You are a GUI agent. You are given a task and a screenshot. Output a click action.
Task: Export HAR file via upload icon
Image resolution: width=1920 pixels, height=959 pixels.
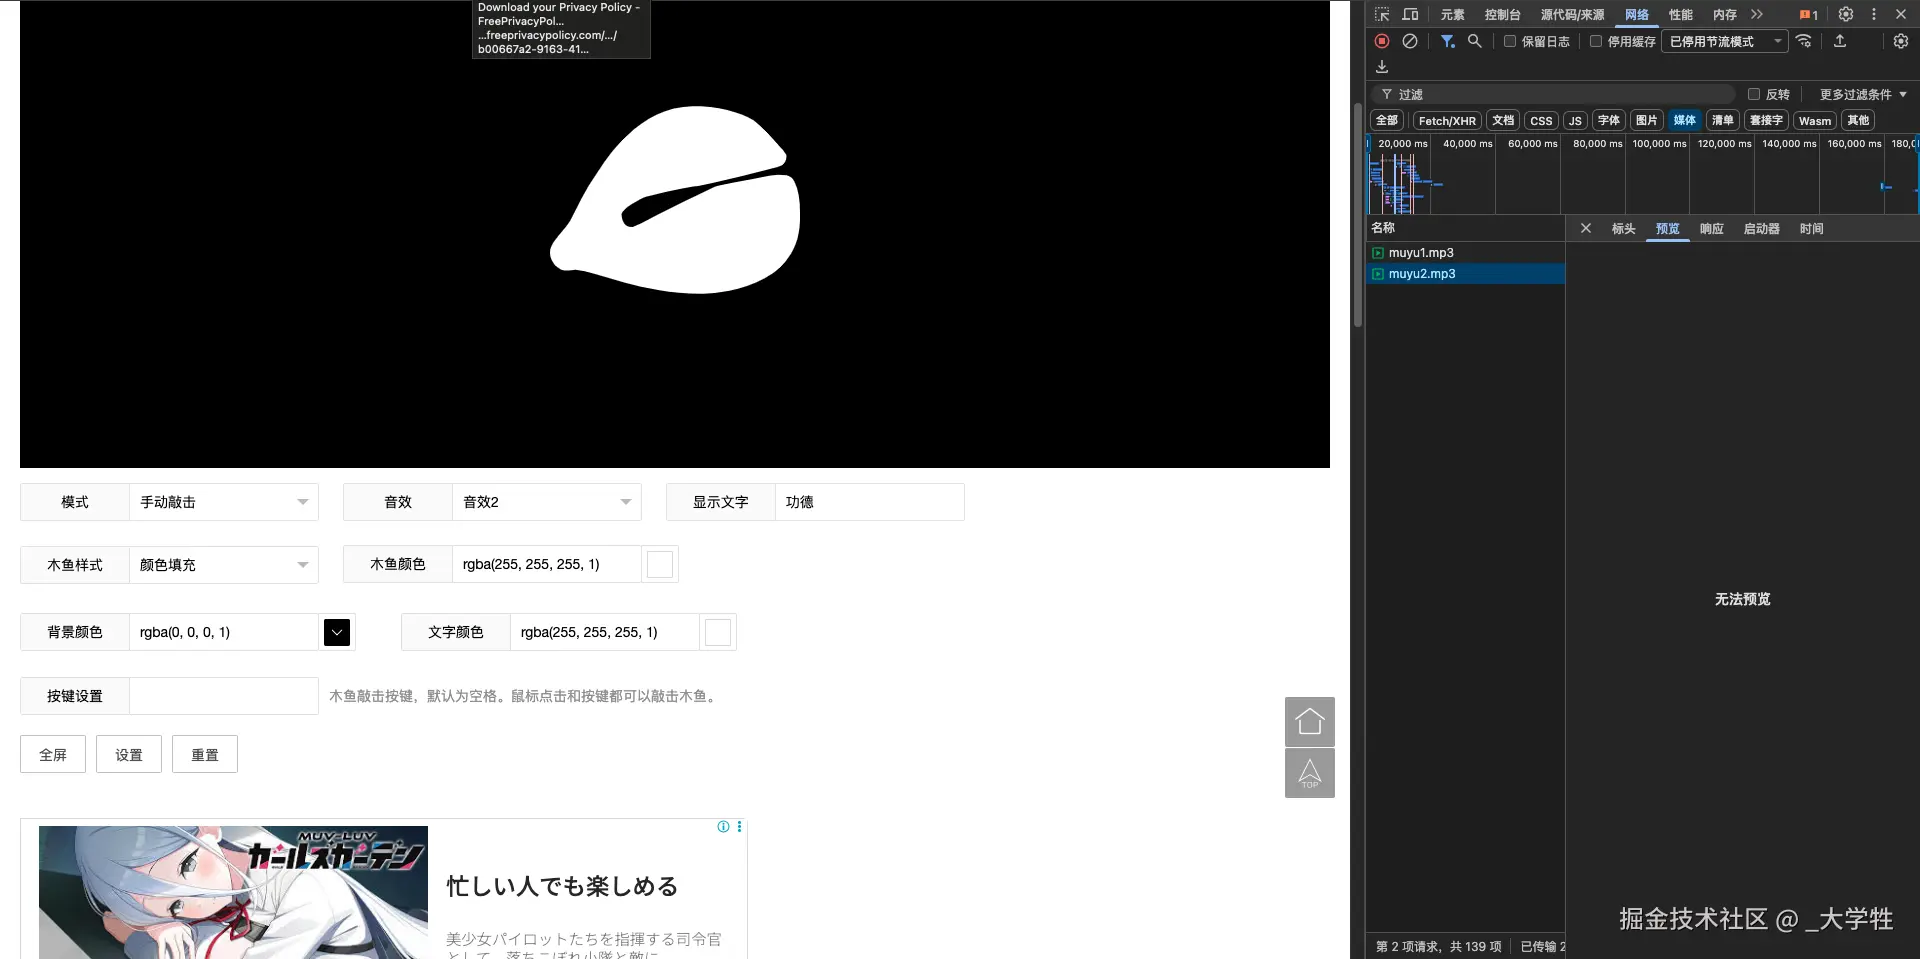pos(1840,41)
